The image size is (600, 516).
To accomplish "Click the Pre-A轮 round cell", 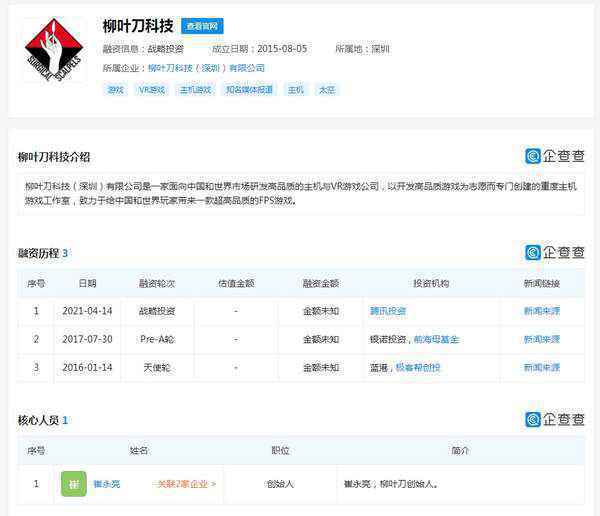I will 157,340.
